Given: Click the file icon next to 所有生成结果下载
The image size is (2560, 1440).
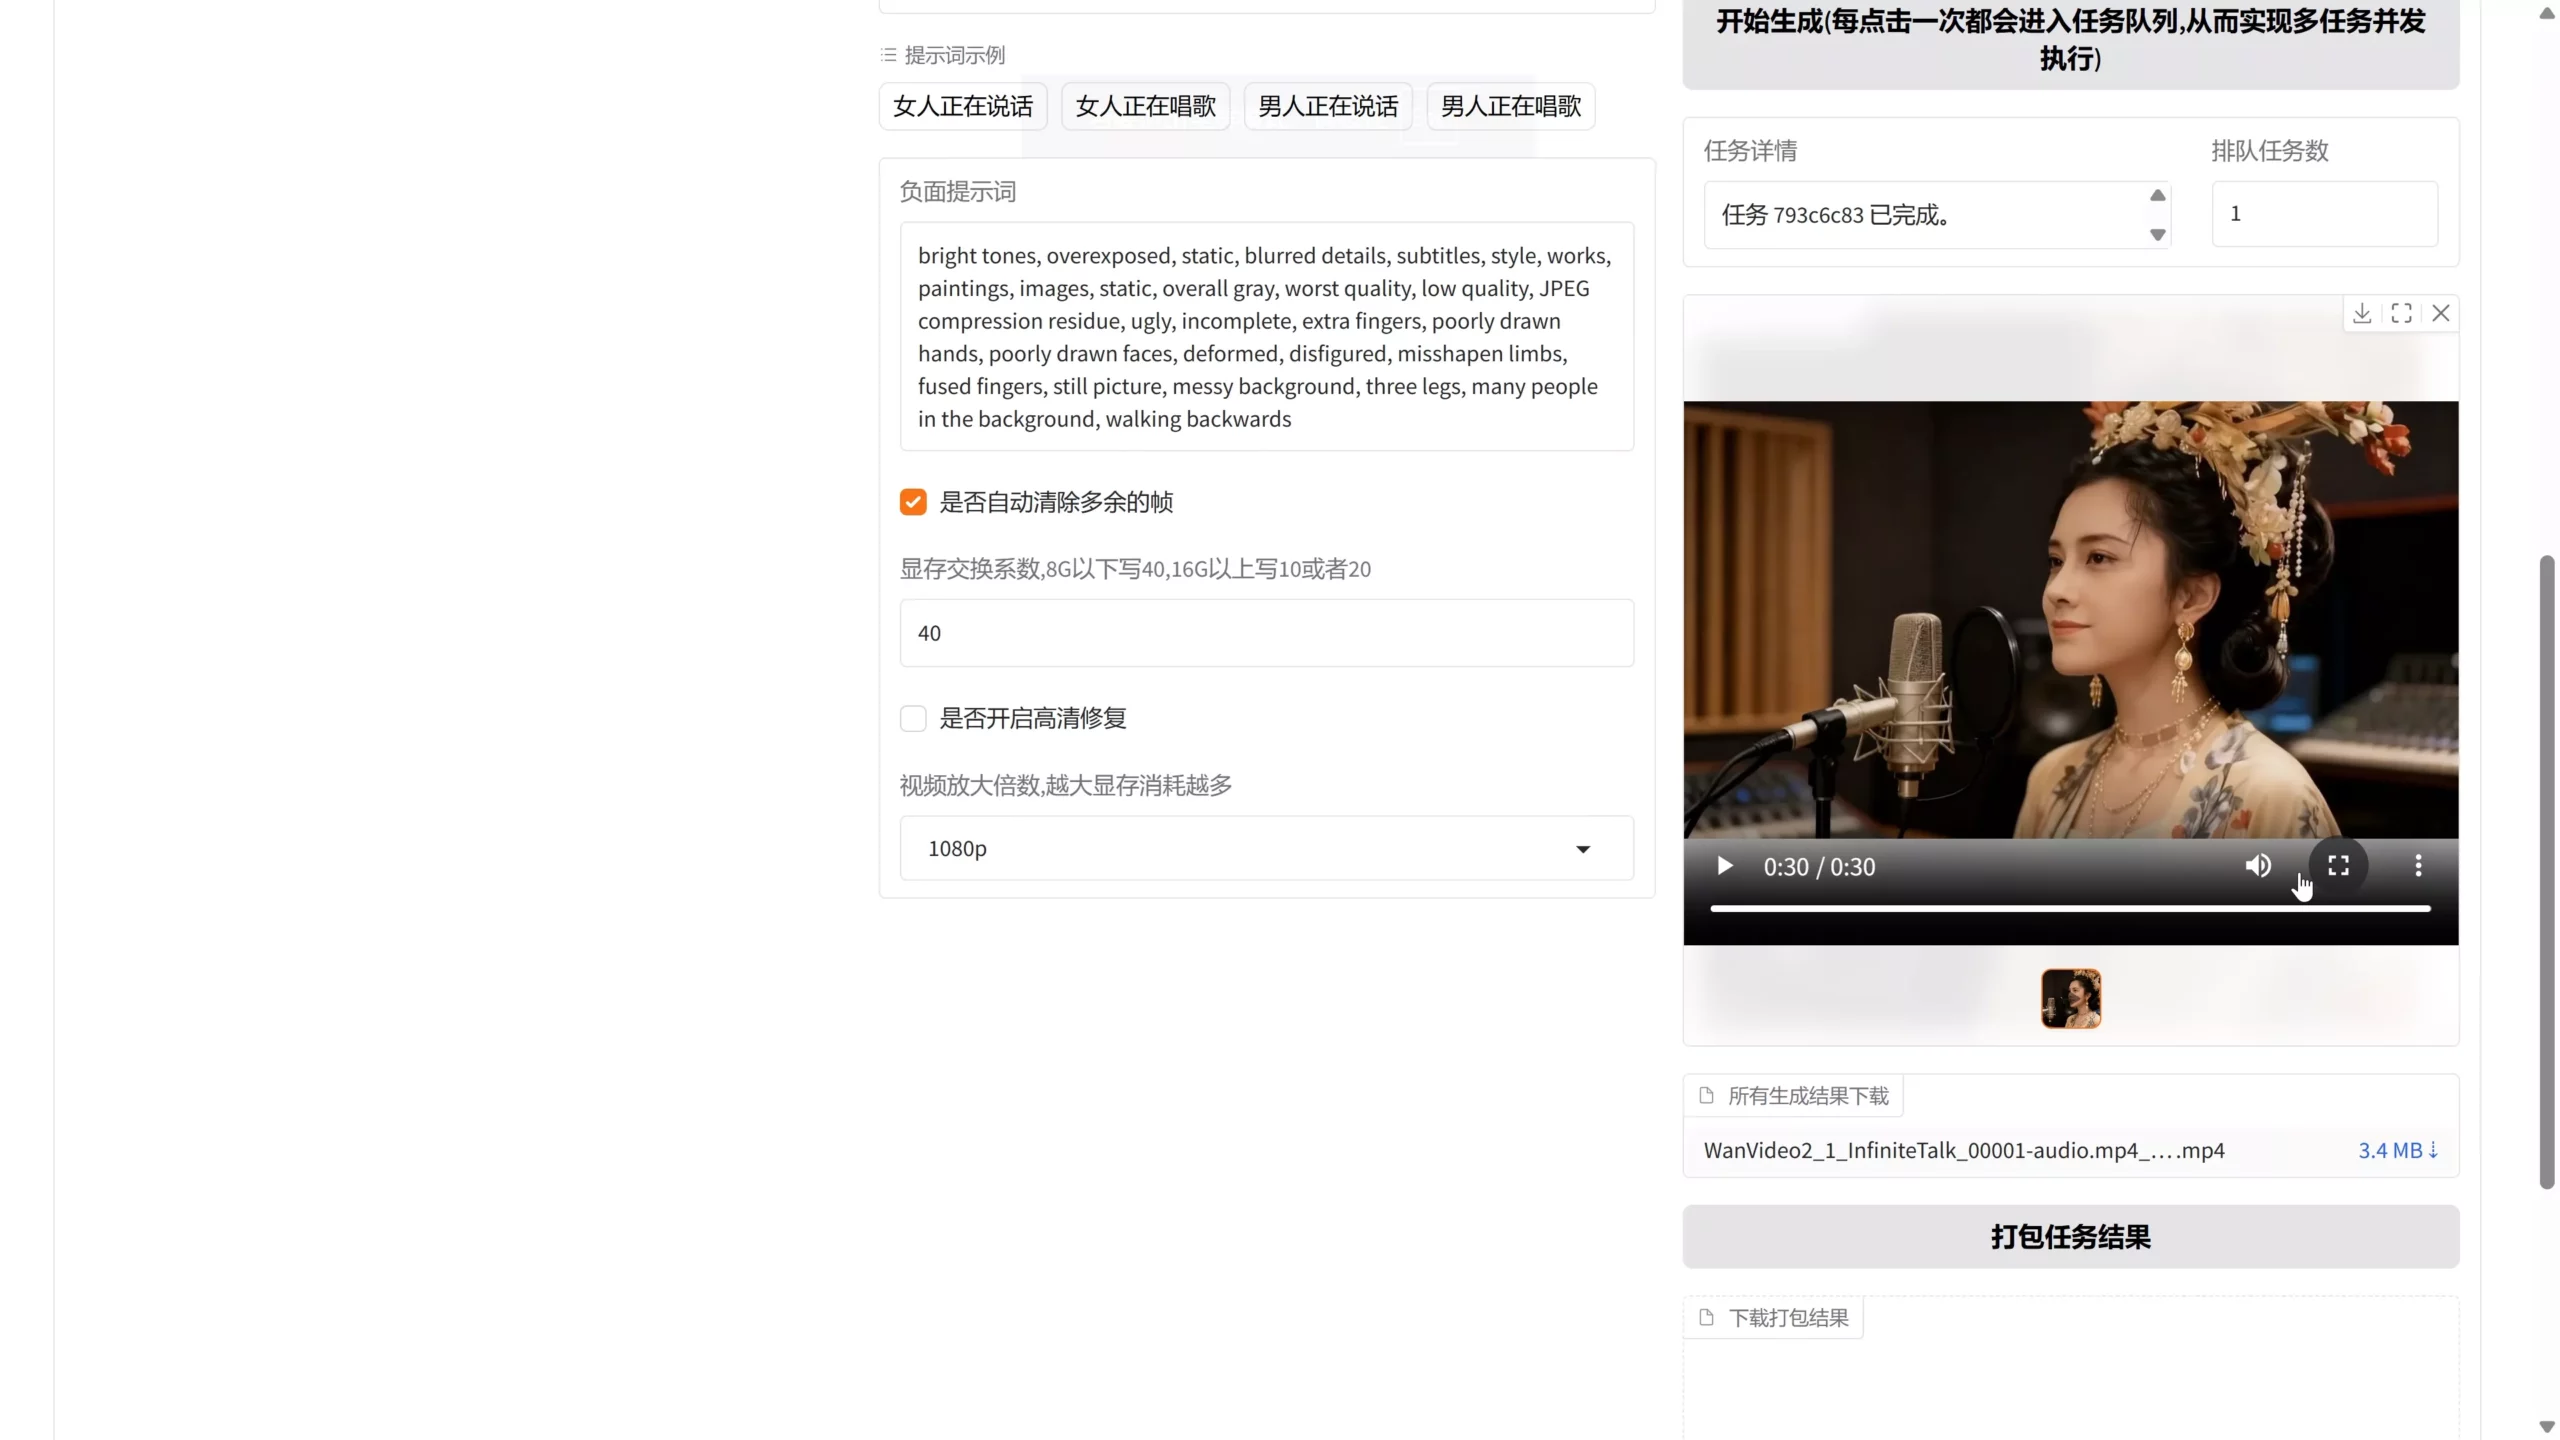Looking at the screenshot, I should coord(1706,1095).
